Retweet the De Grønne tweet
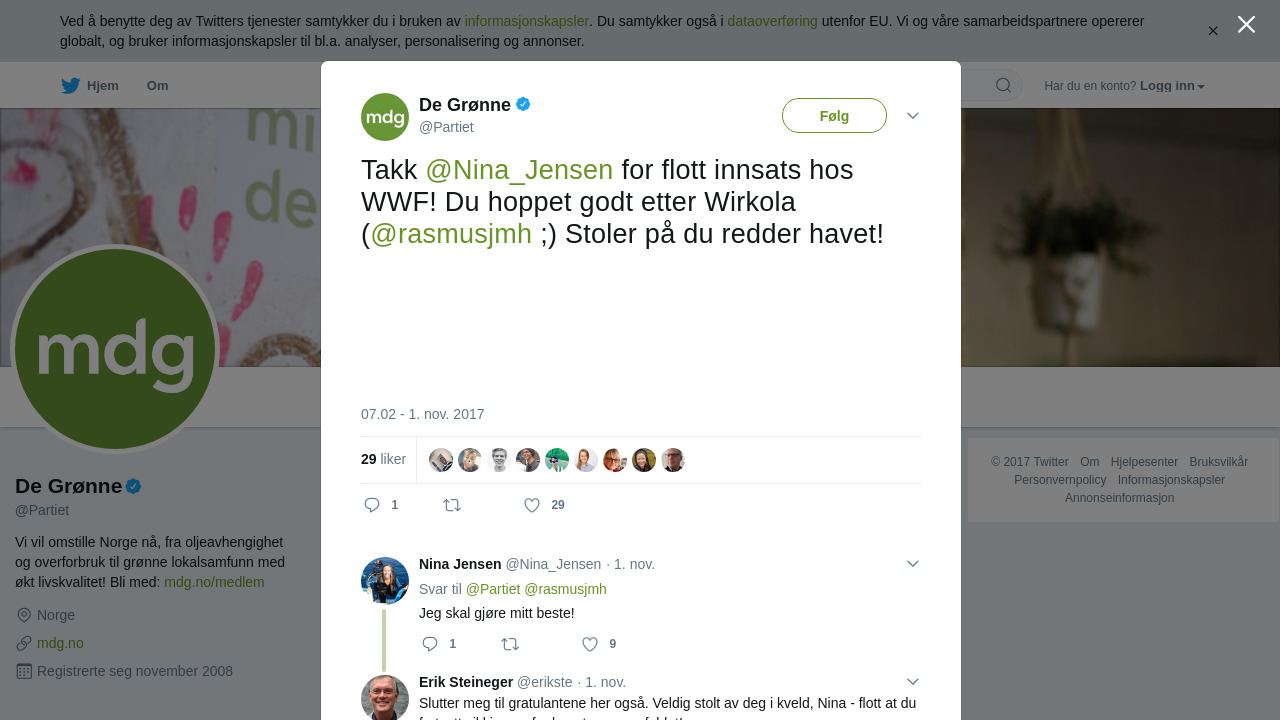The image size is (1280, 720). pos(452,505)
